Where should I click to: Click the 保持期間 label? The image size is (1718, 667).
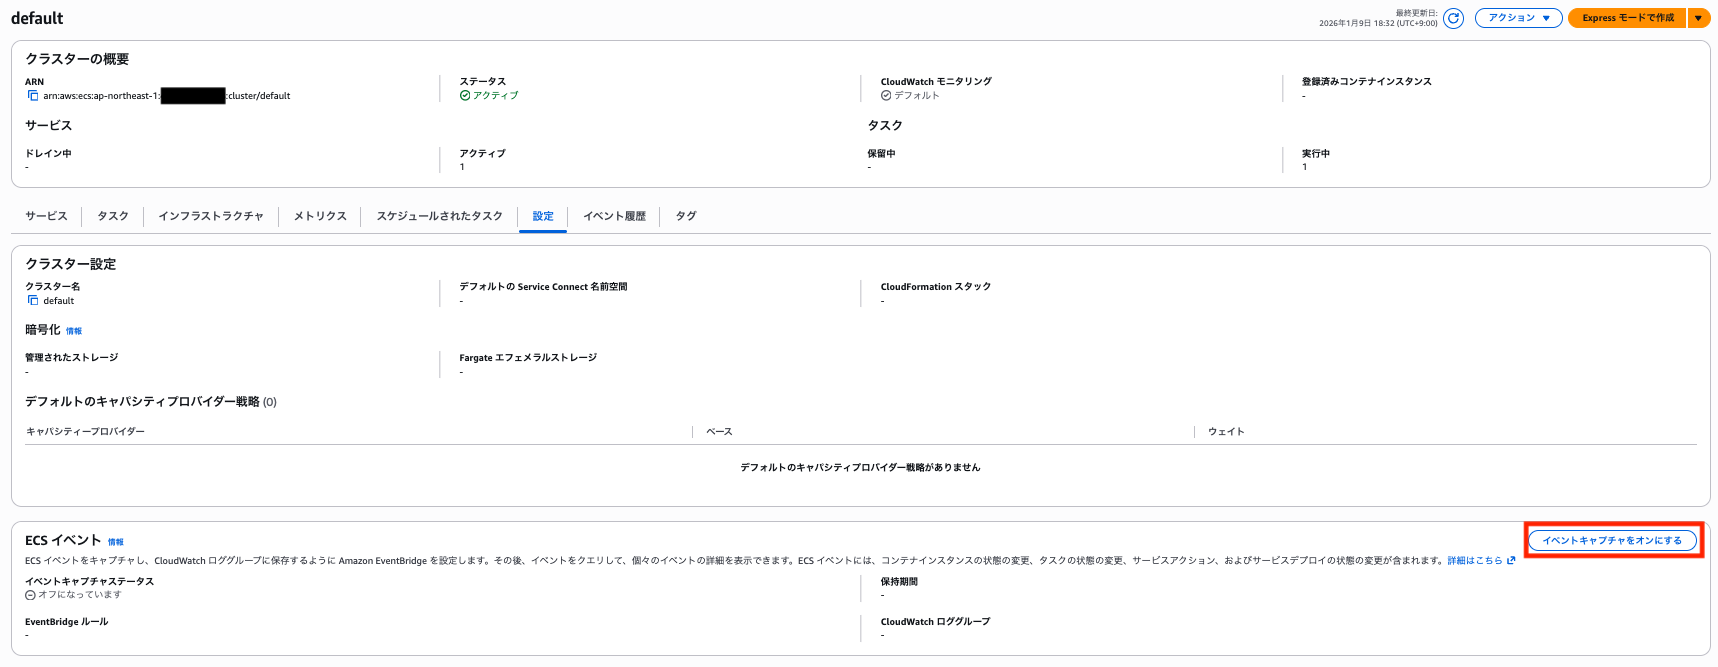(899, 581)
